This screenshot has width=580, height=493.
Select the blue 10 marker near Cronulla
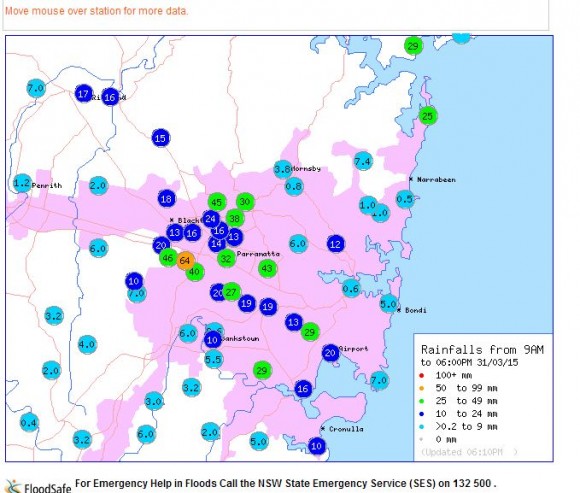tap(317, 446)
